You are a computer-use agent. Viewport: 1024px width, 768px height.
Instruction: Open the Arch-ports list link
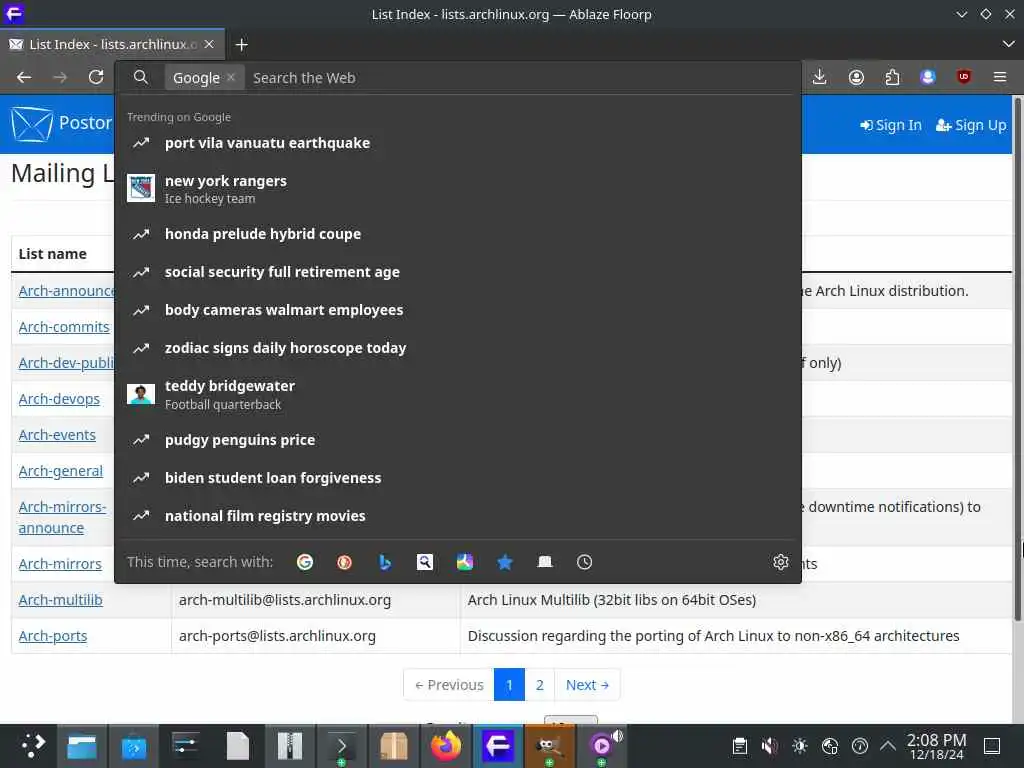coord(53,635)
